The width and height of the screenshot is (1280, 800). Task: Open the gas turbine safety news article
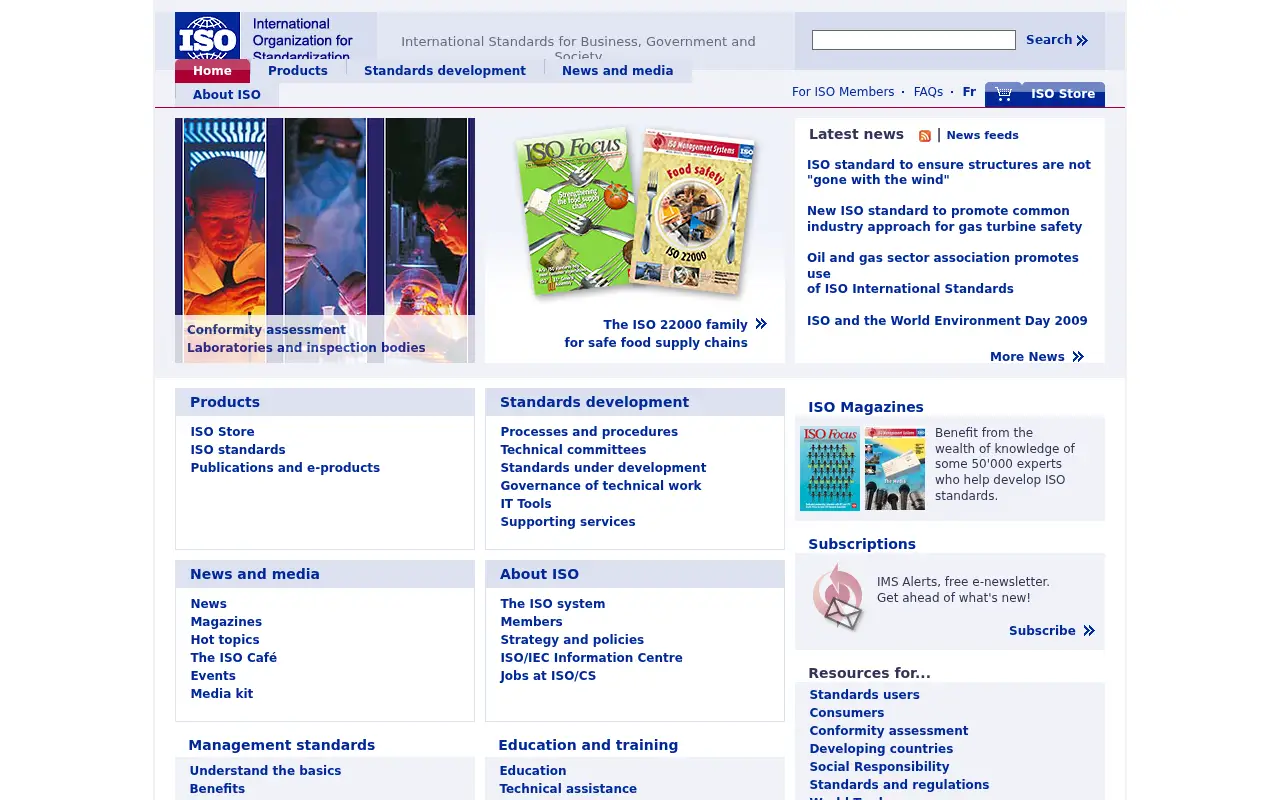[945, 219]
